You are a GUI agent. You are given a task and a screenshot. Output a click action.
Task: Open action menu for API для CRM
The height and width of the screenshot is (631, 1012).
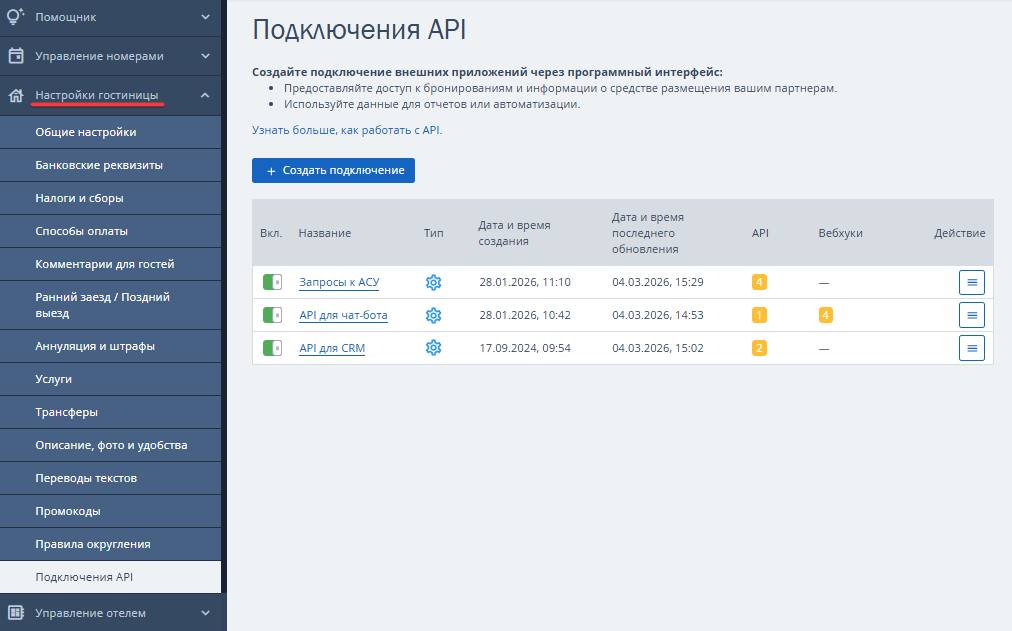click(x=971, y=348)
